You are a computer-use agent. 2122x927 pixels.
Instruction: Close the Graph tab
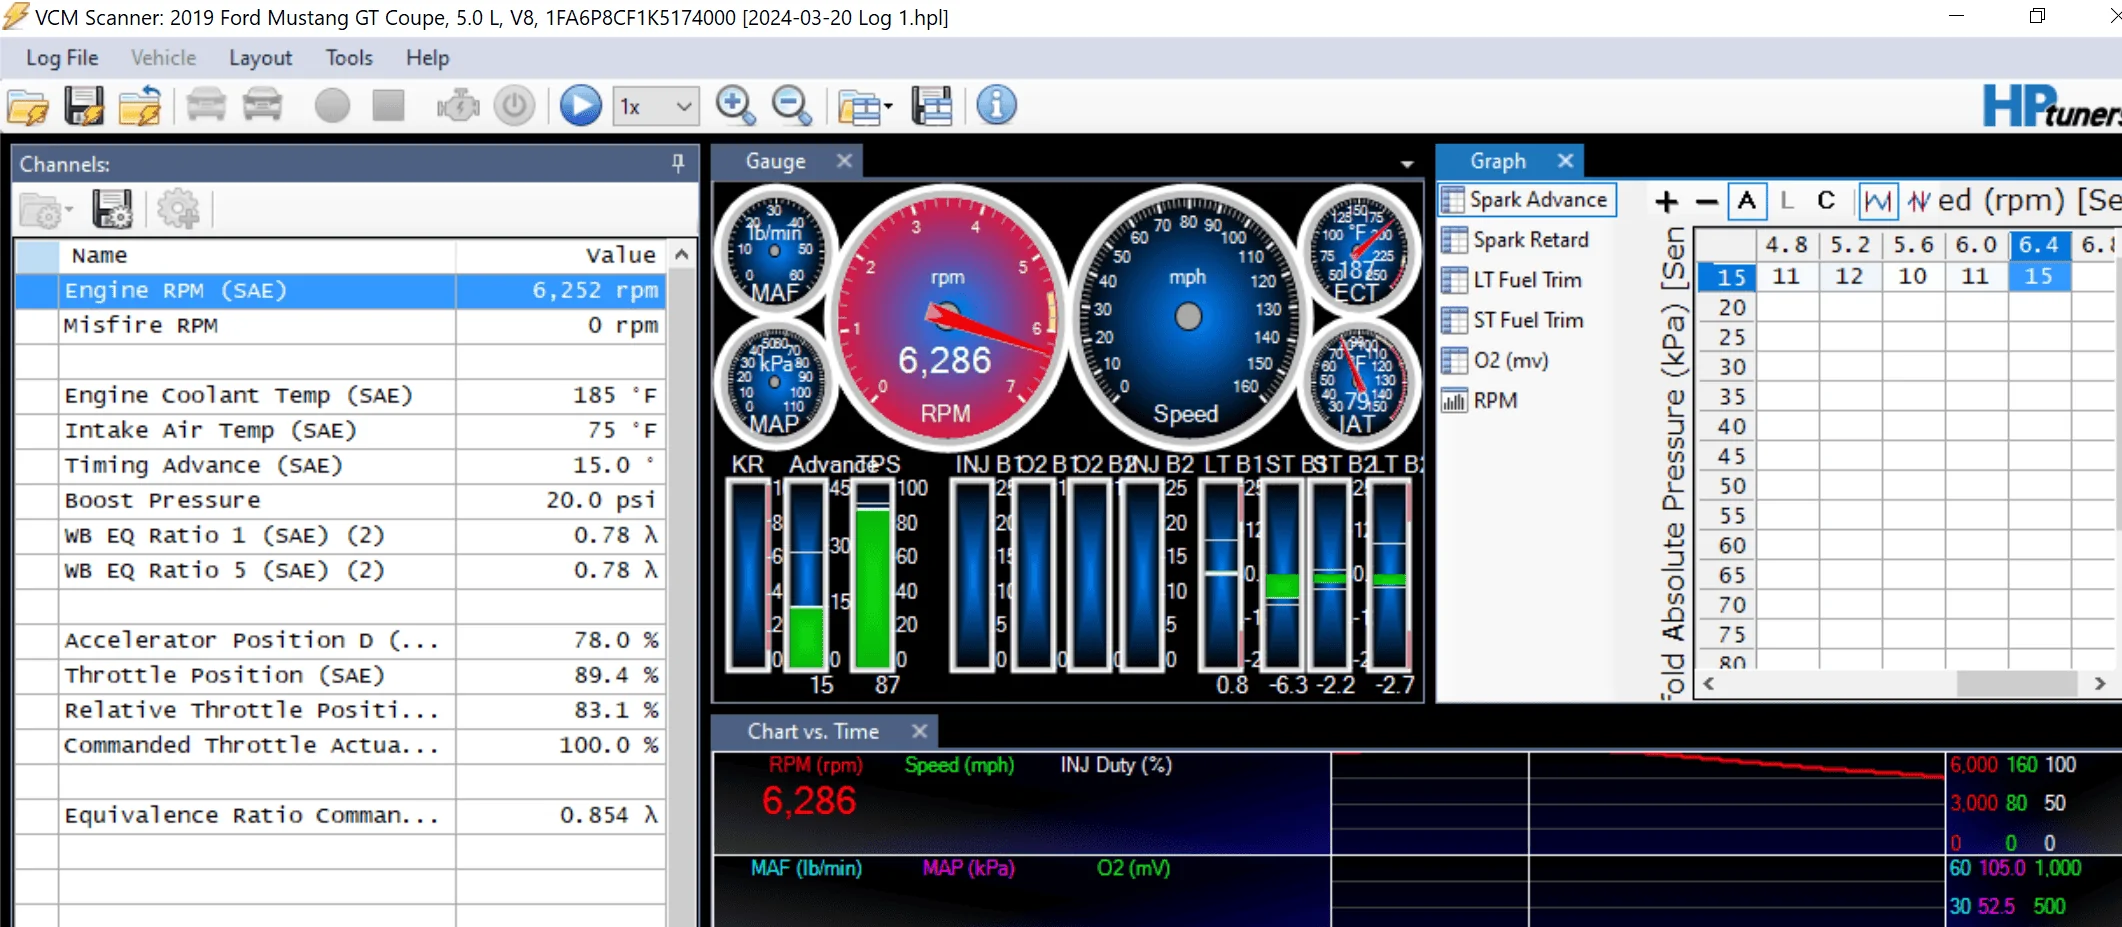[1565, 161]
